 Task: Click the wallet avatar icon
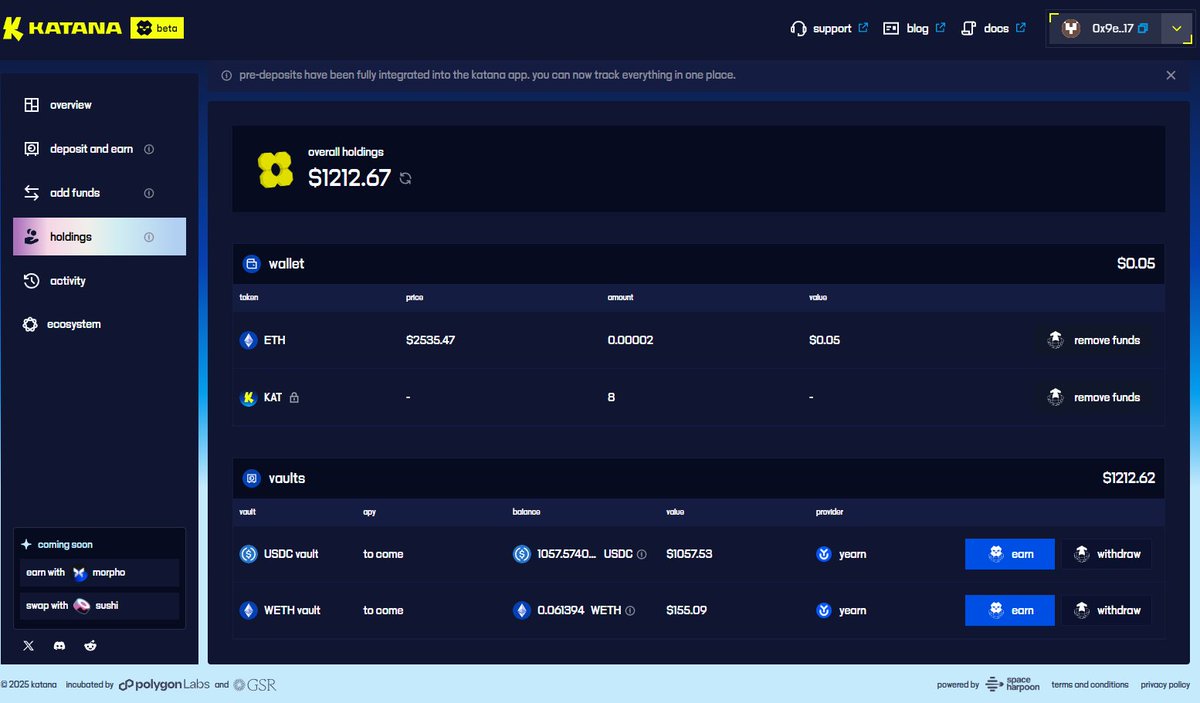pyautogui.click(x=1071, y=29)
